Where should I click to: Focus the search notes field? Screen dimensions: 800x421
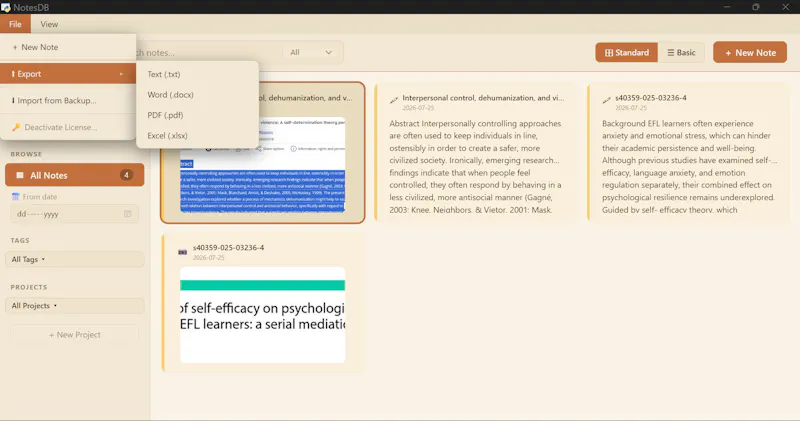click(207, 53)
